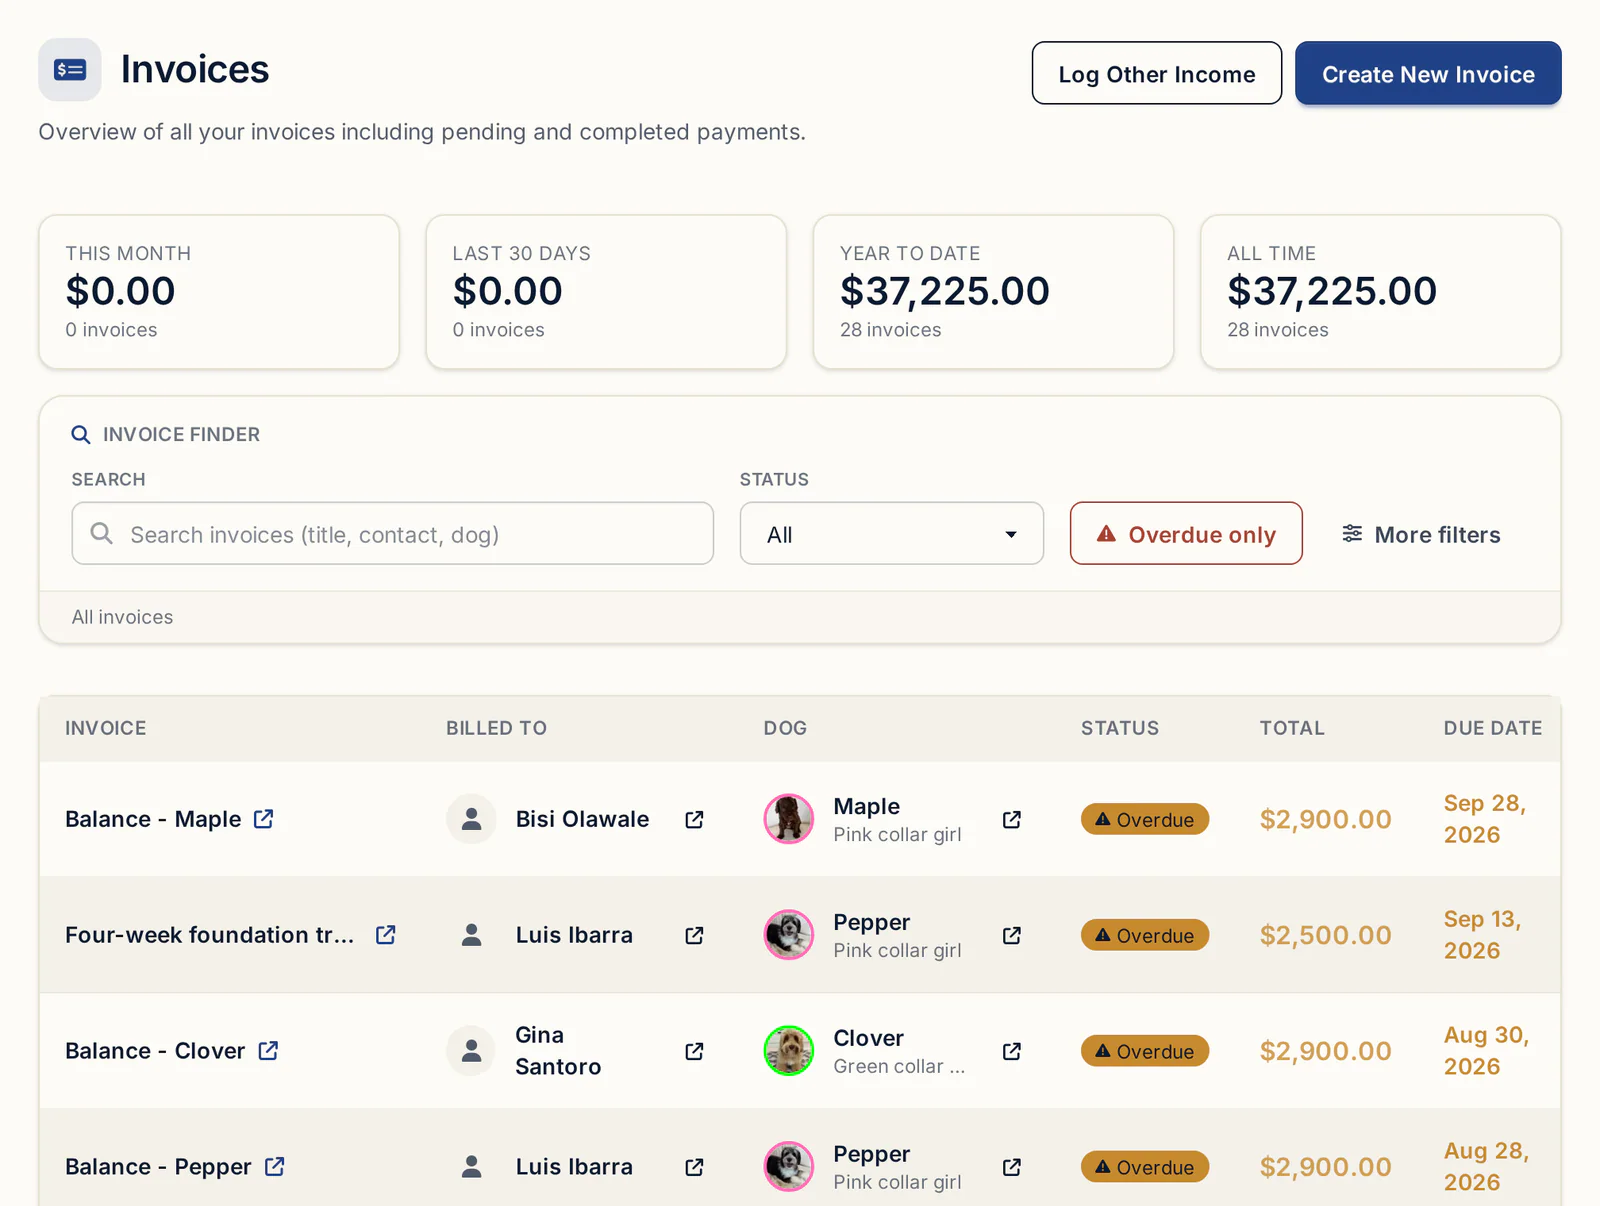
Task: Click the Clover dog name
Action: tap(869, 1038)
